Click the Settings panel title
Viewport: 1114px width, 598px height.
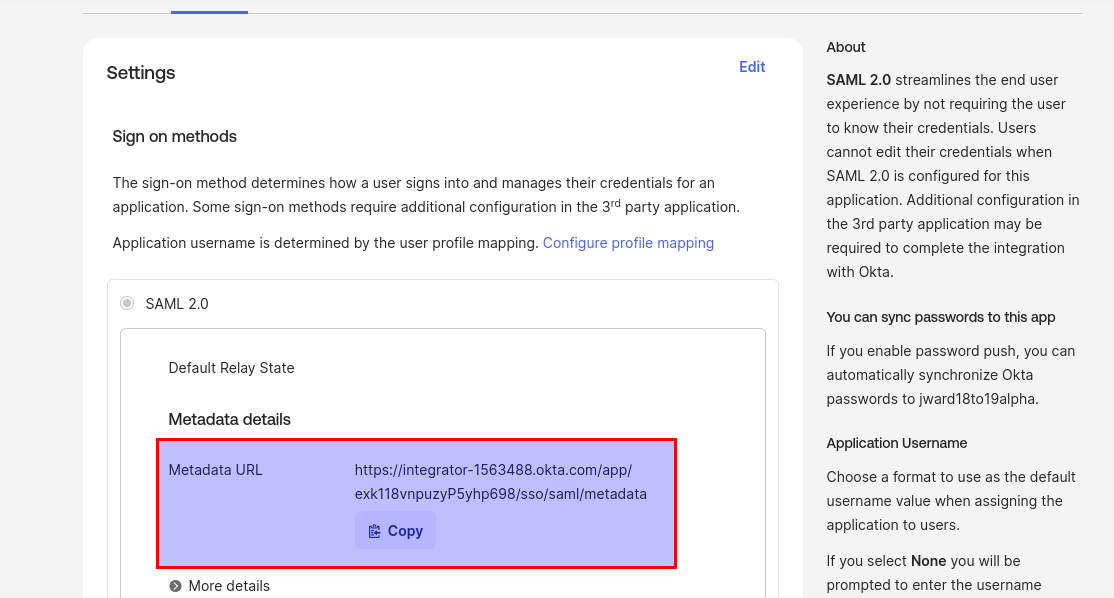click(140, 73)
